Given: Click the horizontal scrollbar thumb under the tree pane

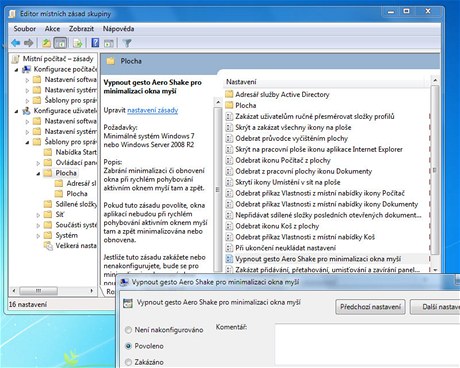Looking at the screenshot, I should [x=39, y=291].
